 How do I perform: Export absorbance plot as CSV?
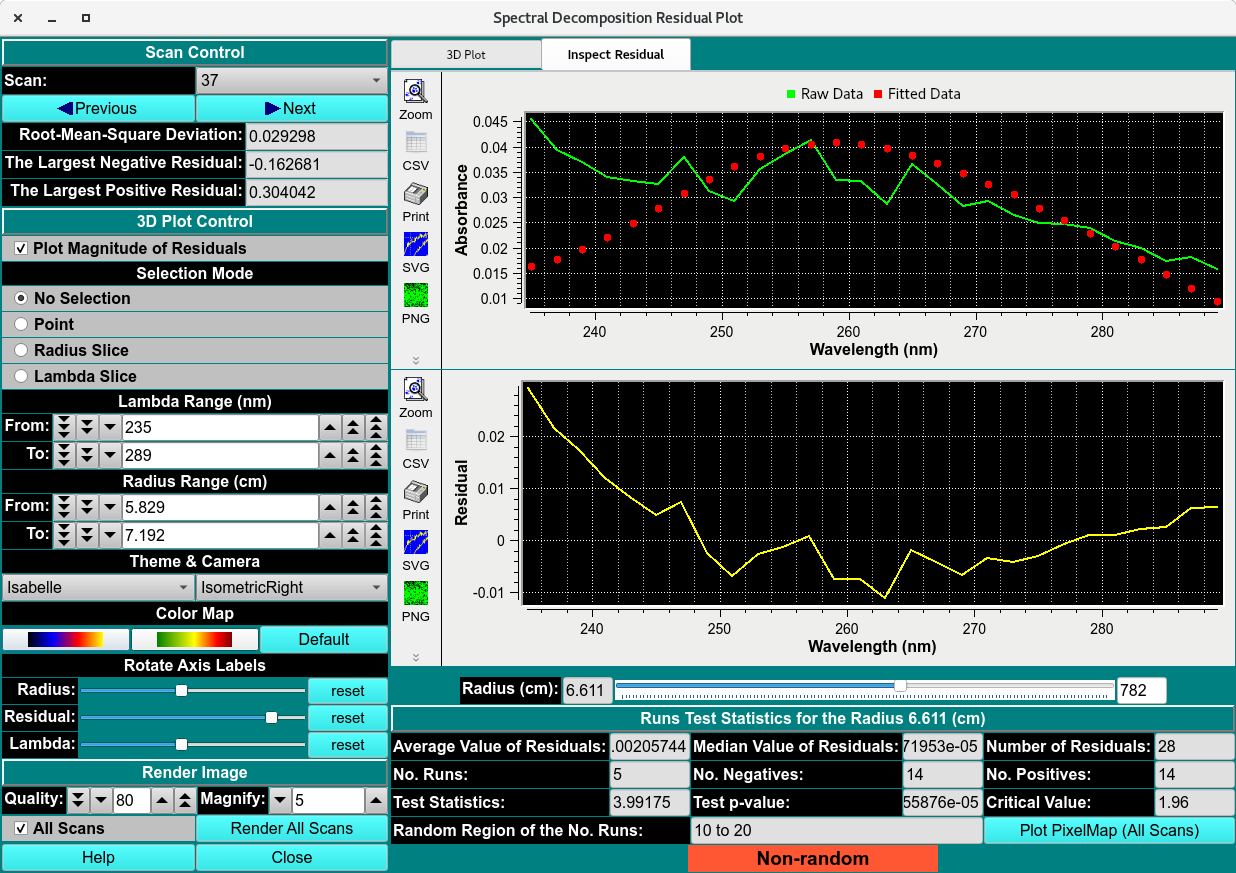pyautogui.click(x=416, y=143)
